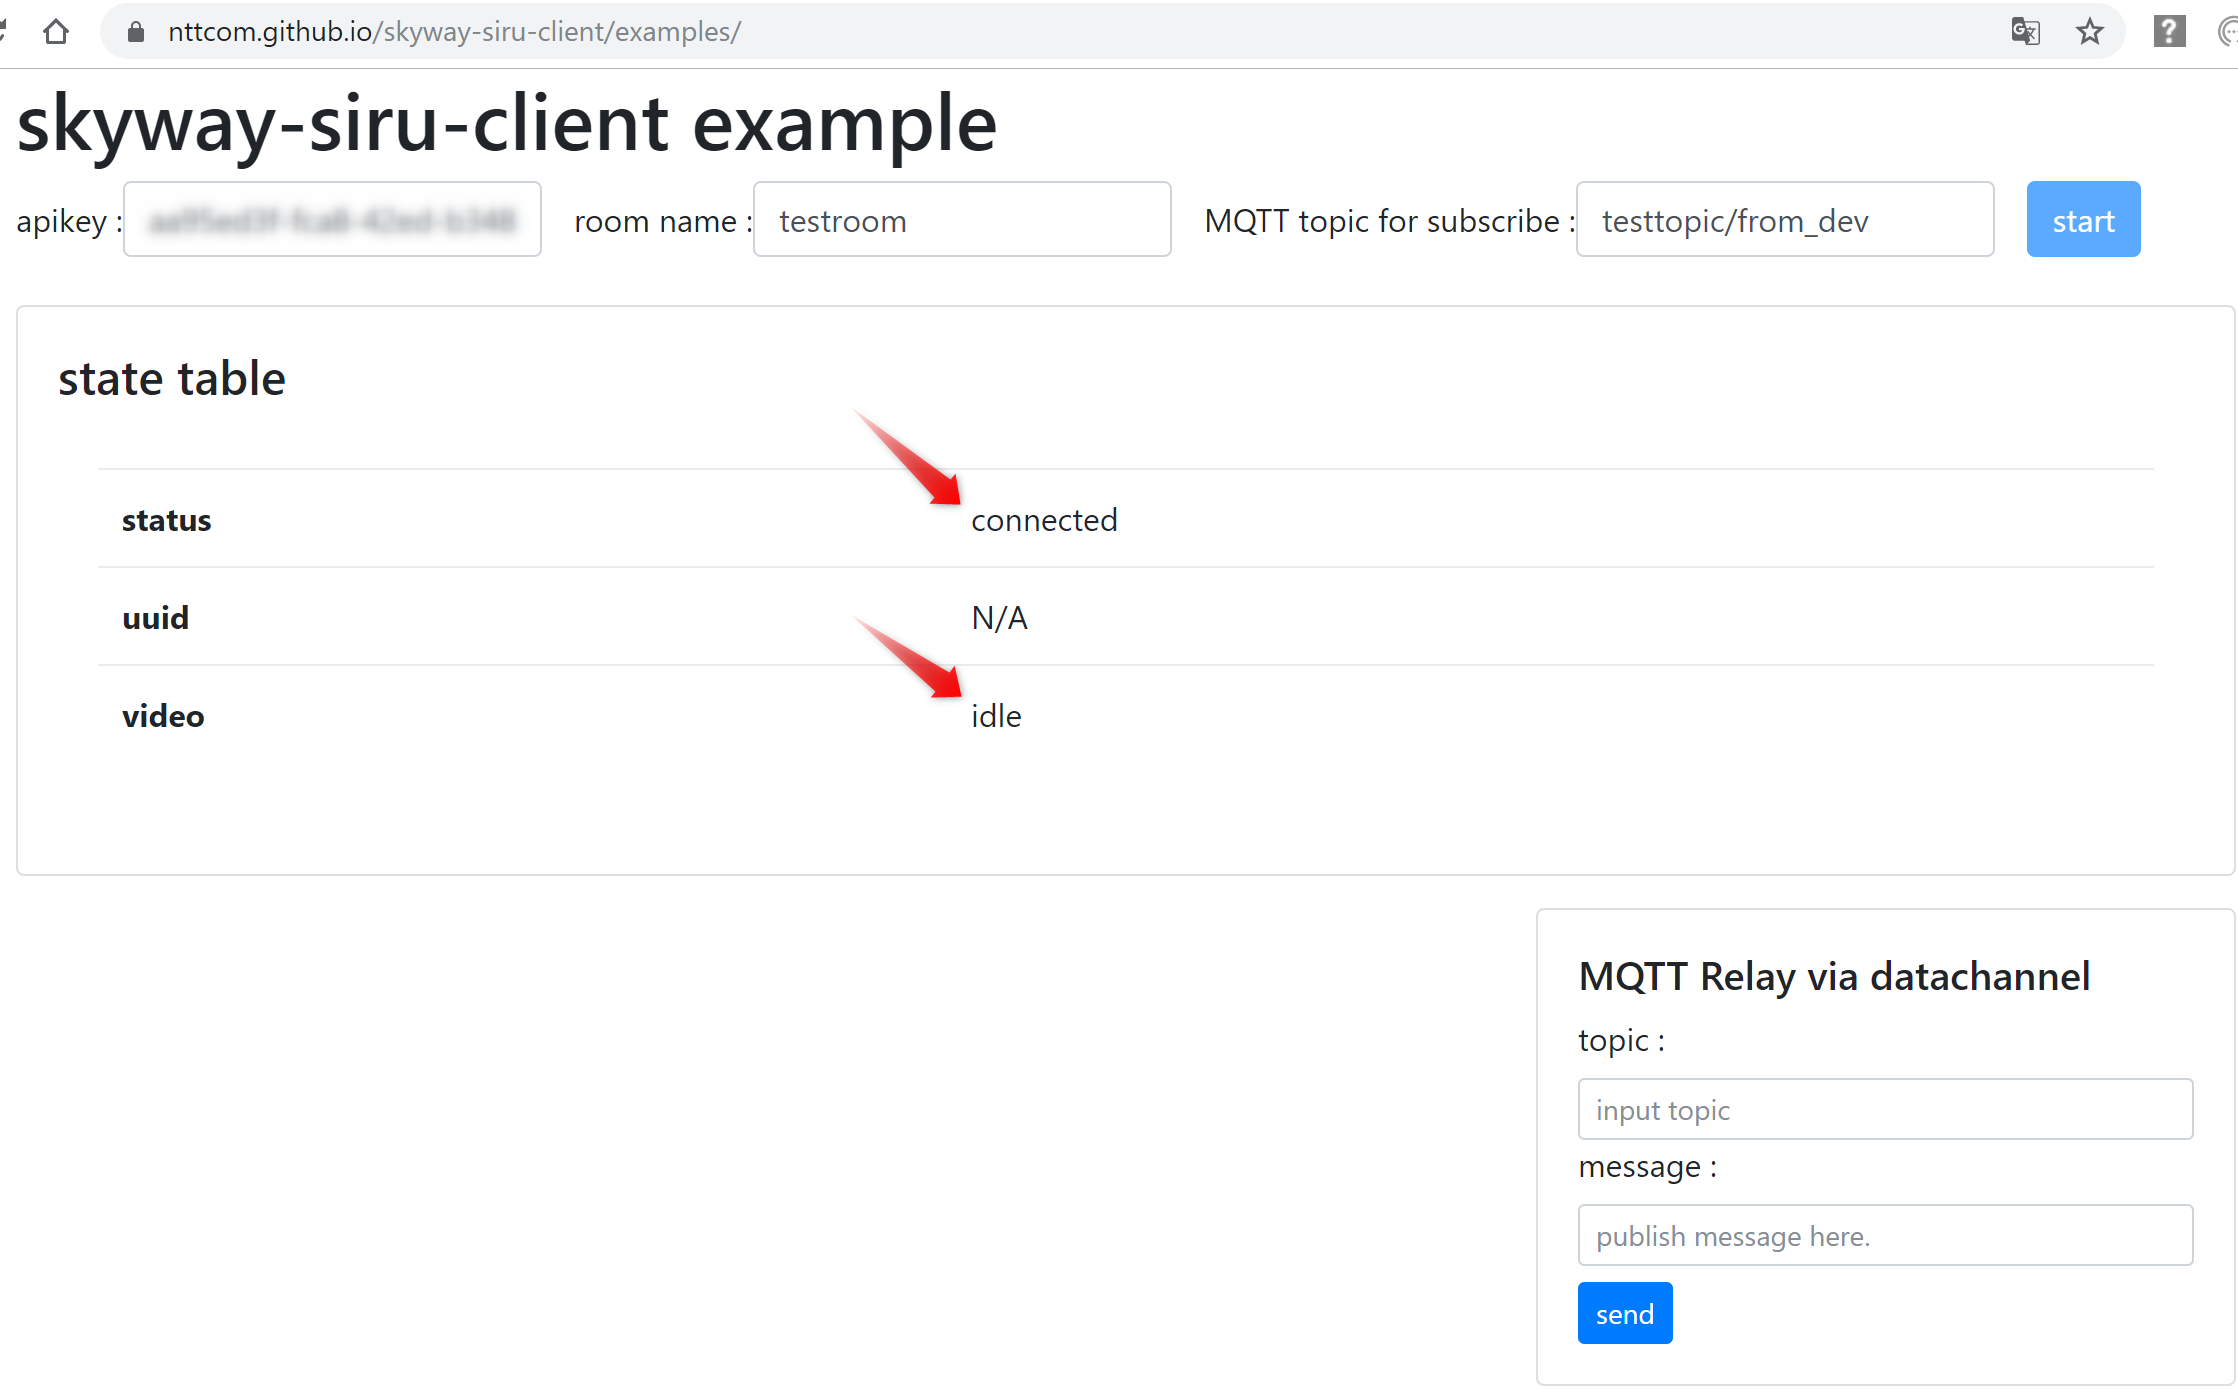
Task: Click the connected status value
Action: pyautogui.click(x=1044, y=520)
